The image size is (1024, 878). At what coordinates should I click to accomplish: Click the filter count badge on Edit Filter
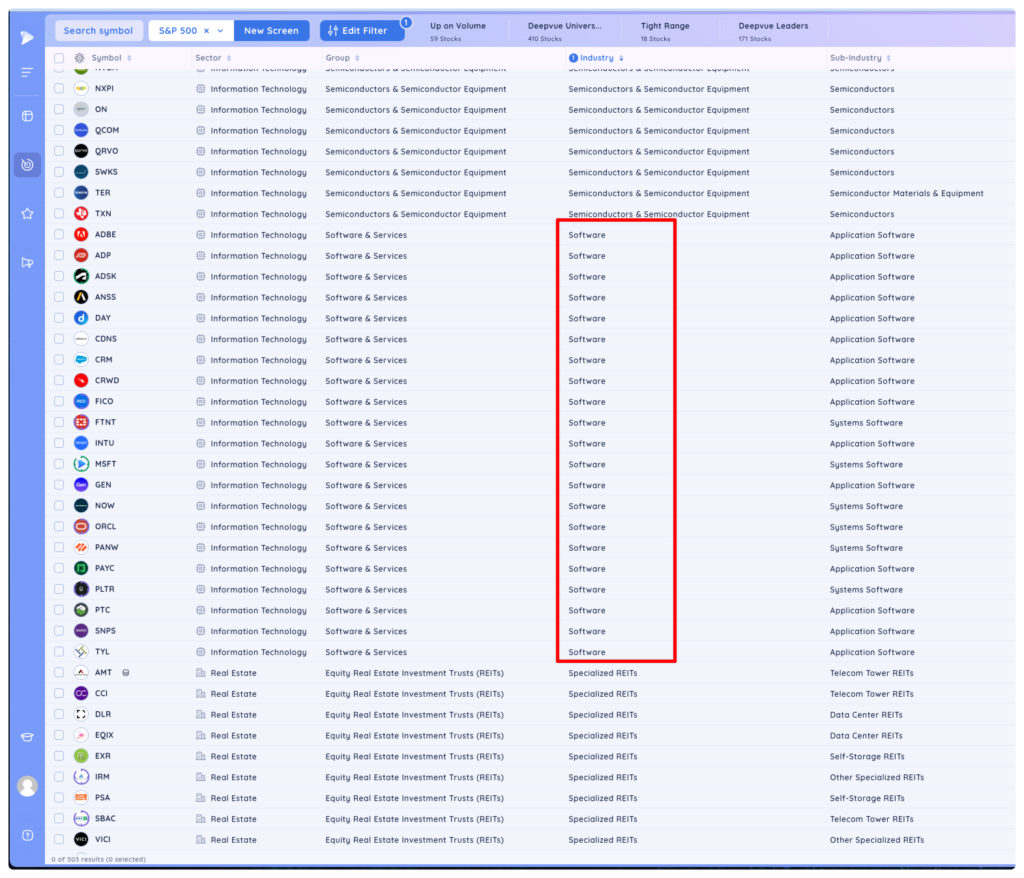(x=406, y=22)
